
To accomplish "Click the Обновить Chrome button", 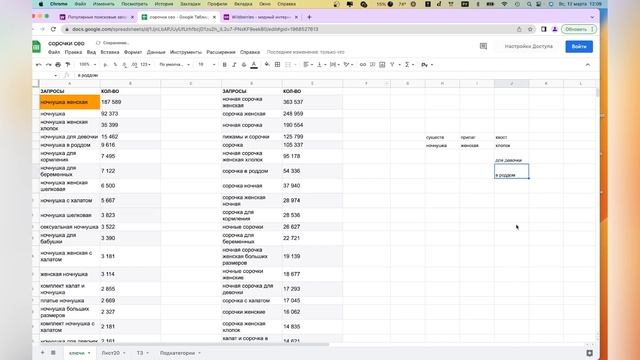I will pos(579,29).
